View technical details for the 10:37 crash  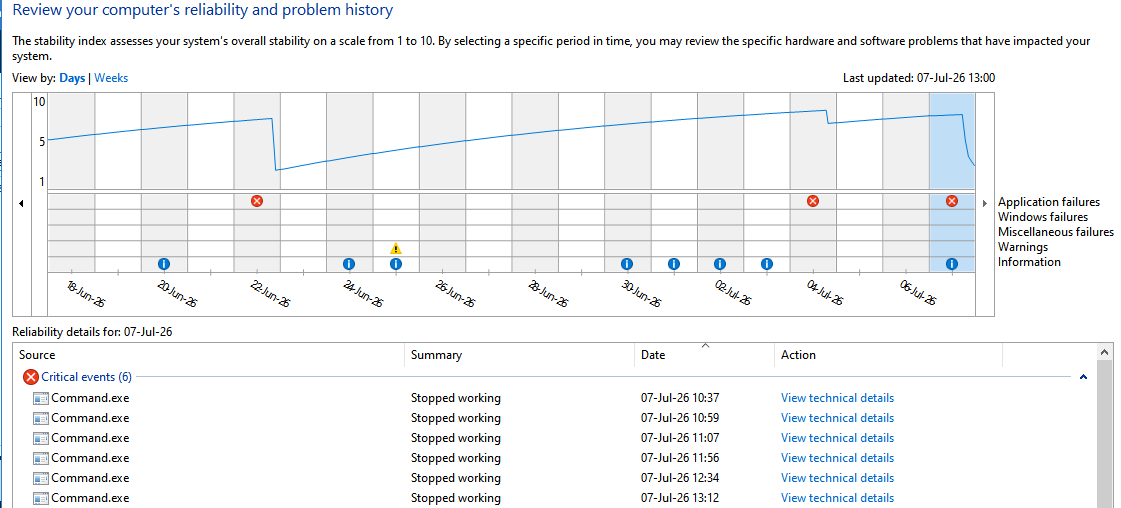point(837,398)
